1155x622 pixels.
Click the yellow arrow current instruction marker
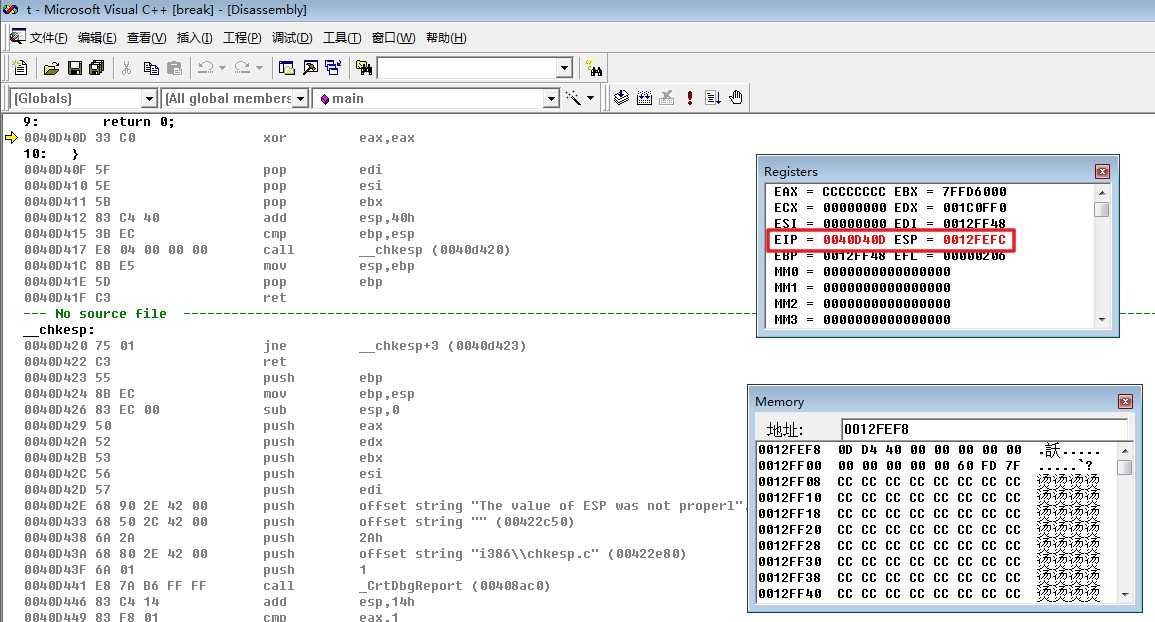pos(11,138)
